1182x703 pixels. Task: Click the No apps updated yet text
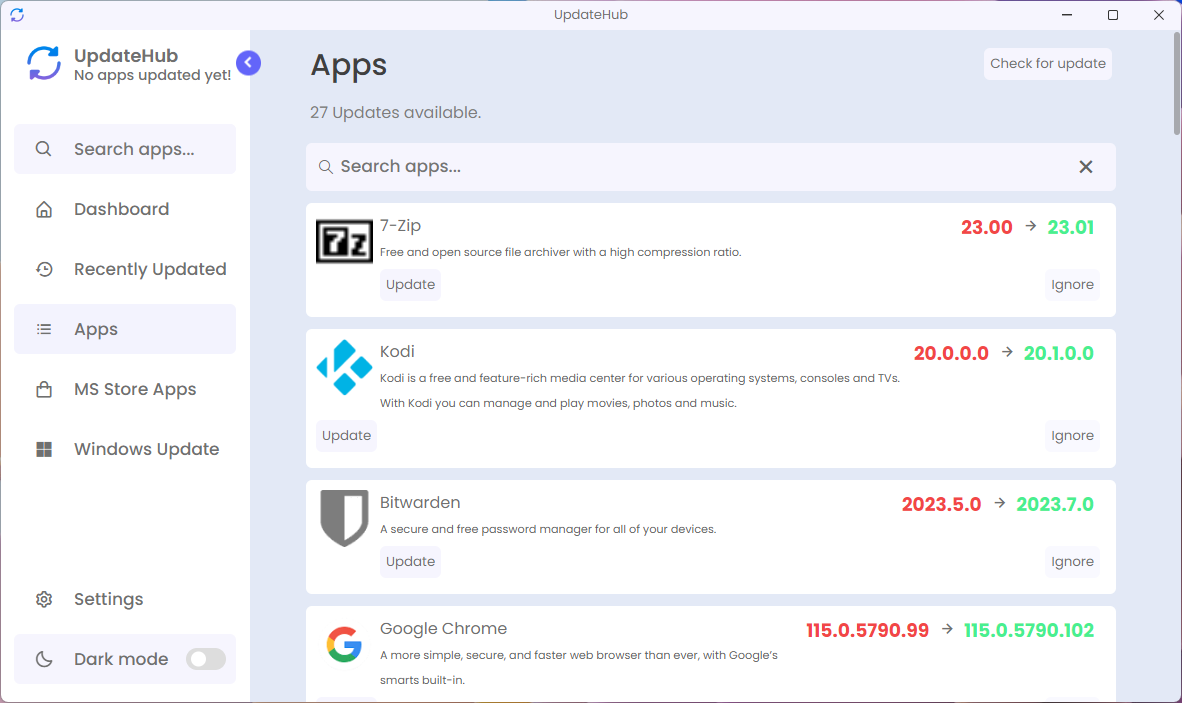(x=152, y=75)
